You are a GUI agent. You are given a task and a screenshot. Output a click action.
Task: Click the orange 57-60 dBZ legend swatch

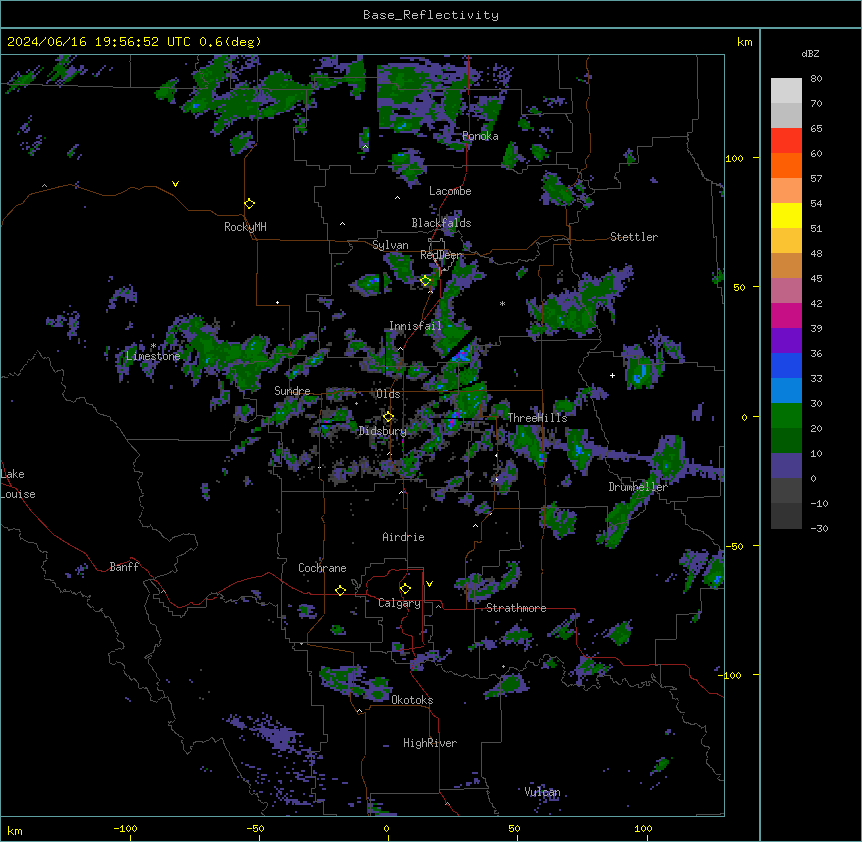(786, 165)
